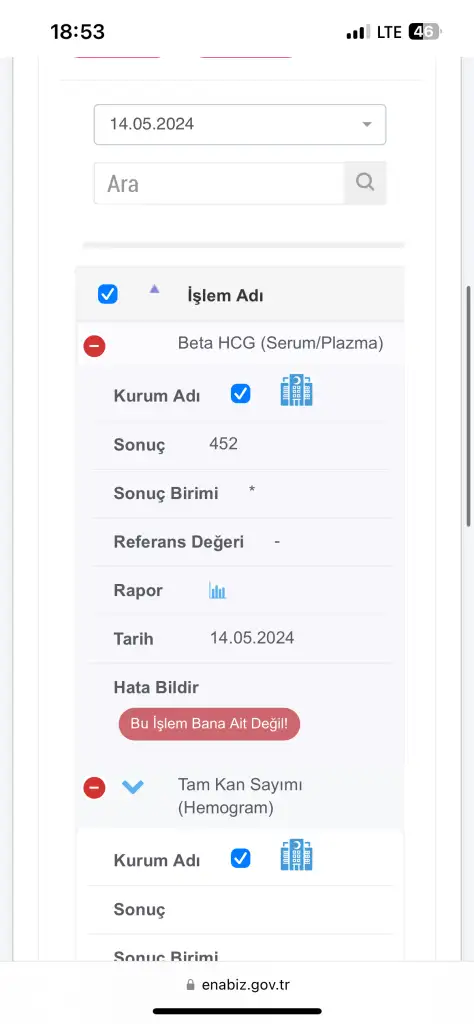
Task: Sort by İşlem Adı using the triangle arrow
Action: pyautogui.click(x=154, y=289)
